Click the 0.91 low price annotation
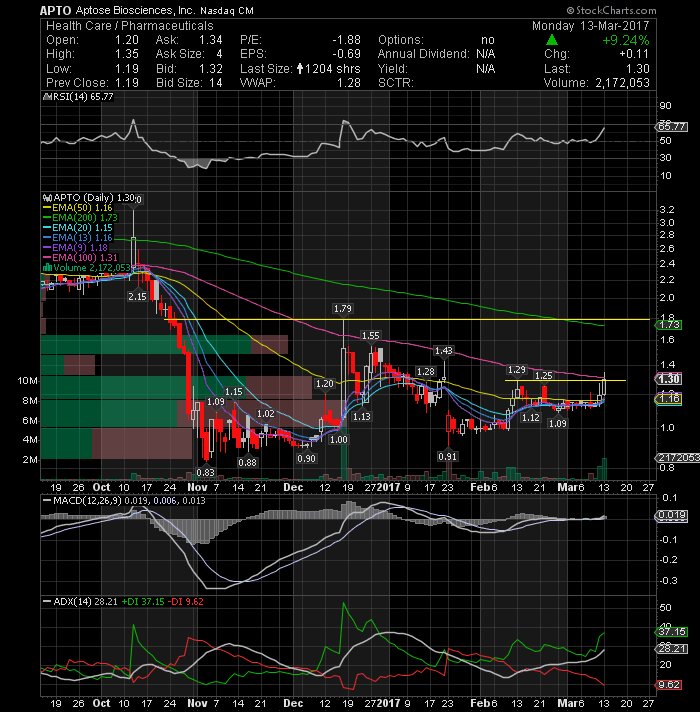This screenshot has width=700, height=712. tap(447, 456)
